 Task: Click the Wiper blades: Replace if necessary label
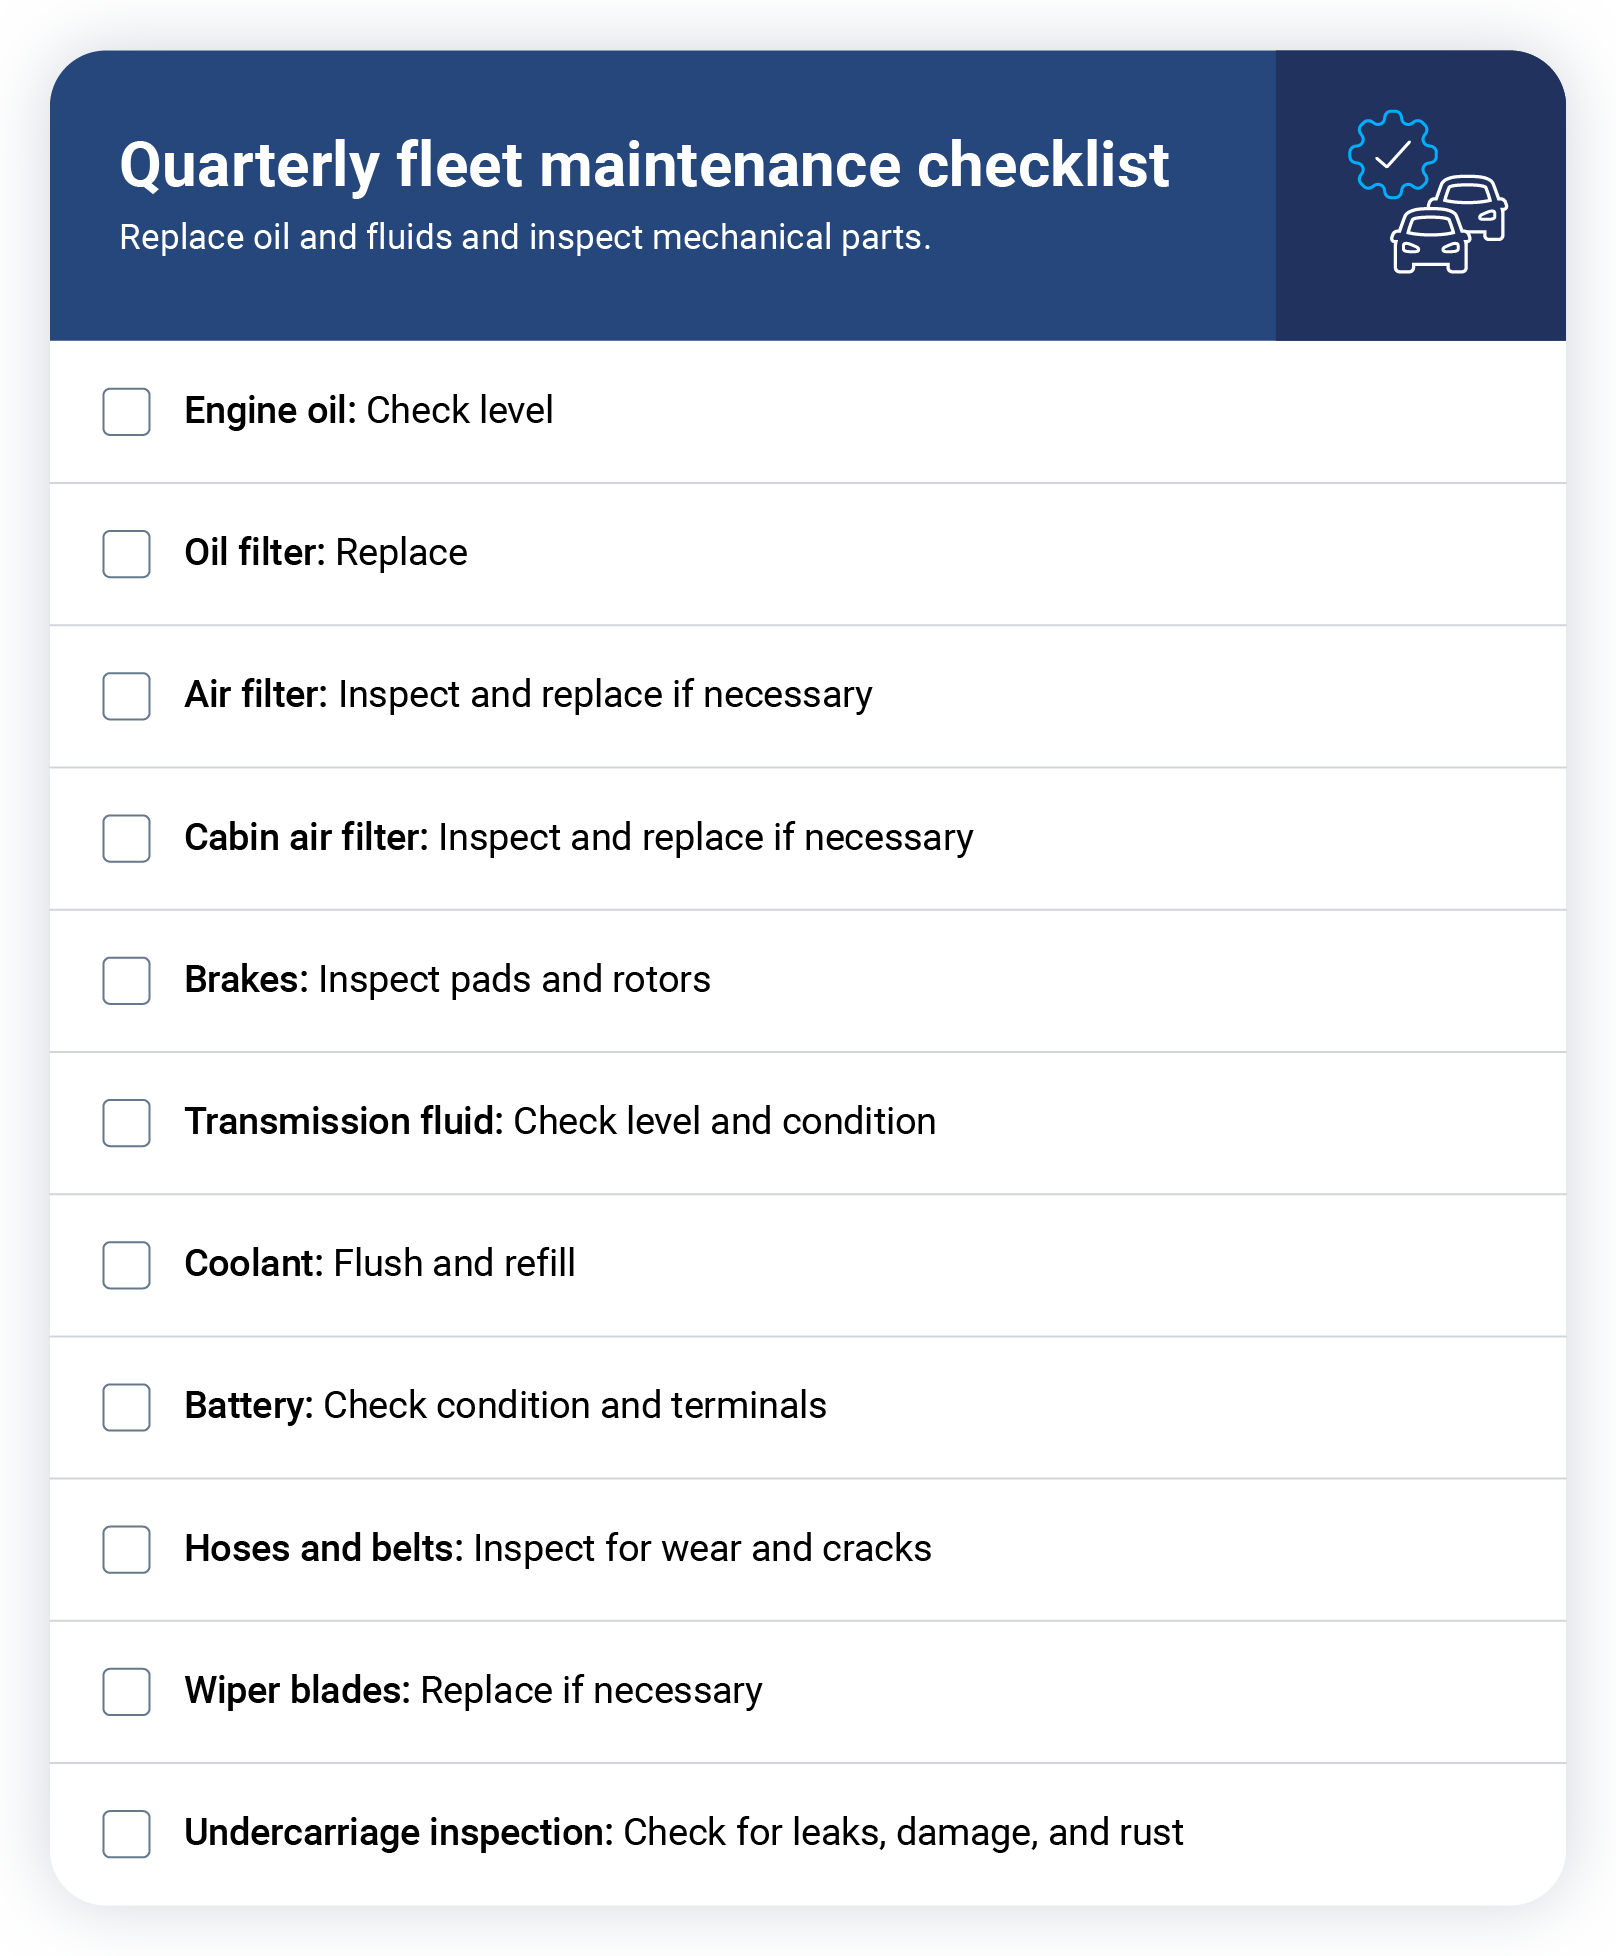[x=473, y=1691]
